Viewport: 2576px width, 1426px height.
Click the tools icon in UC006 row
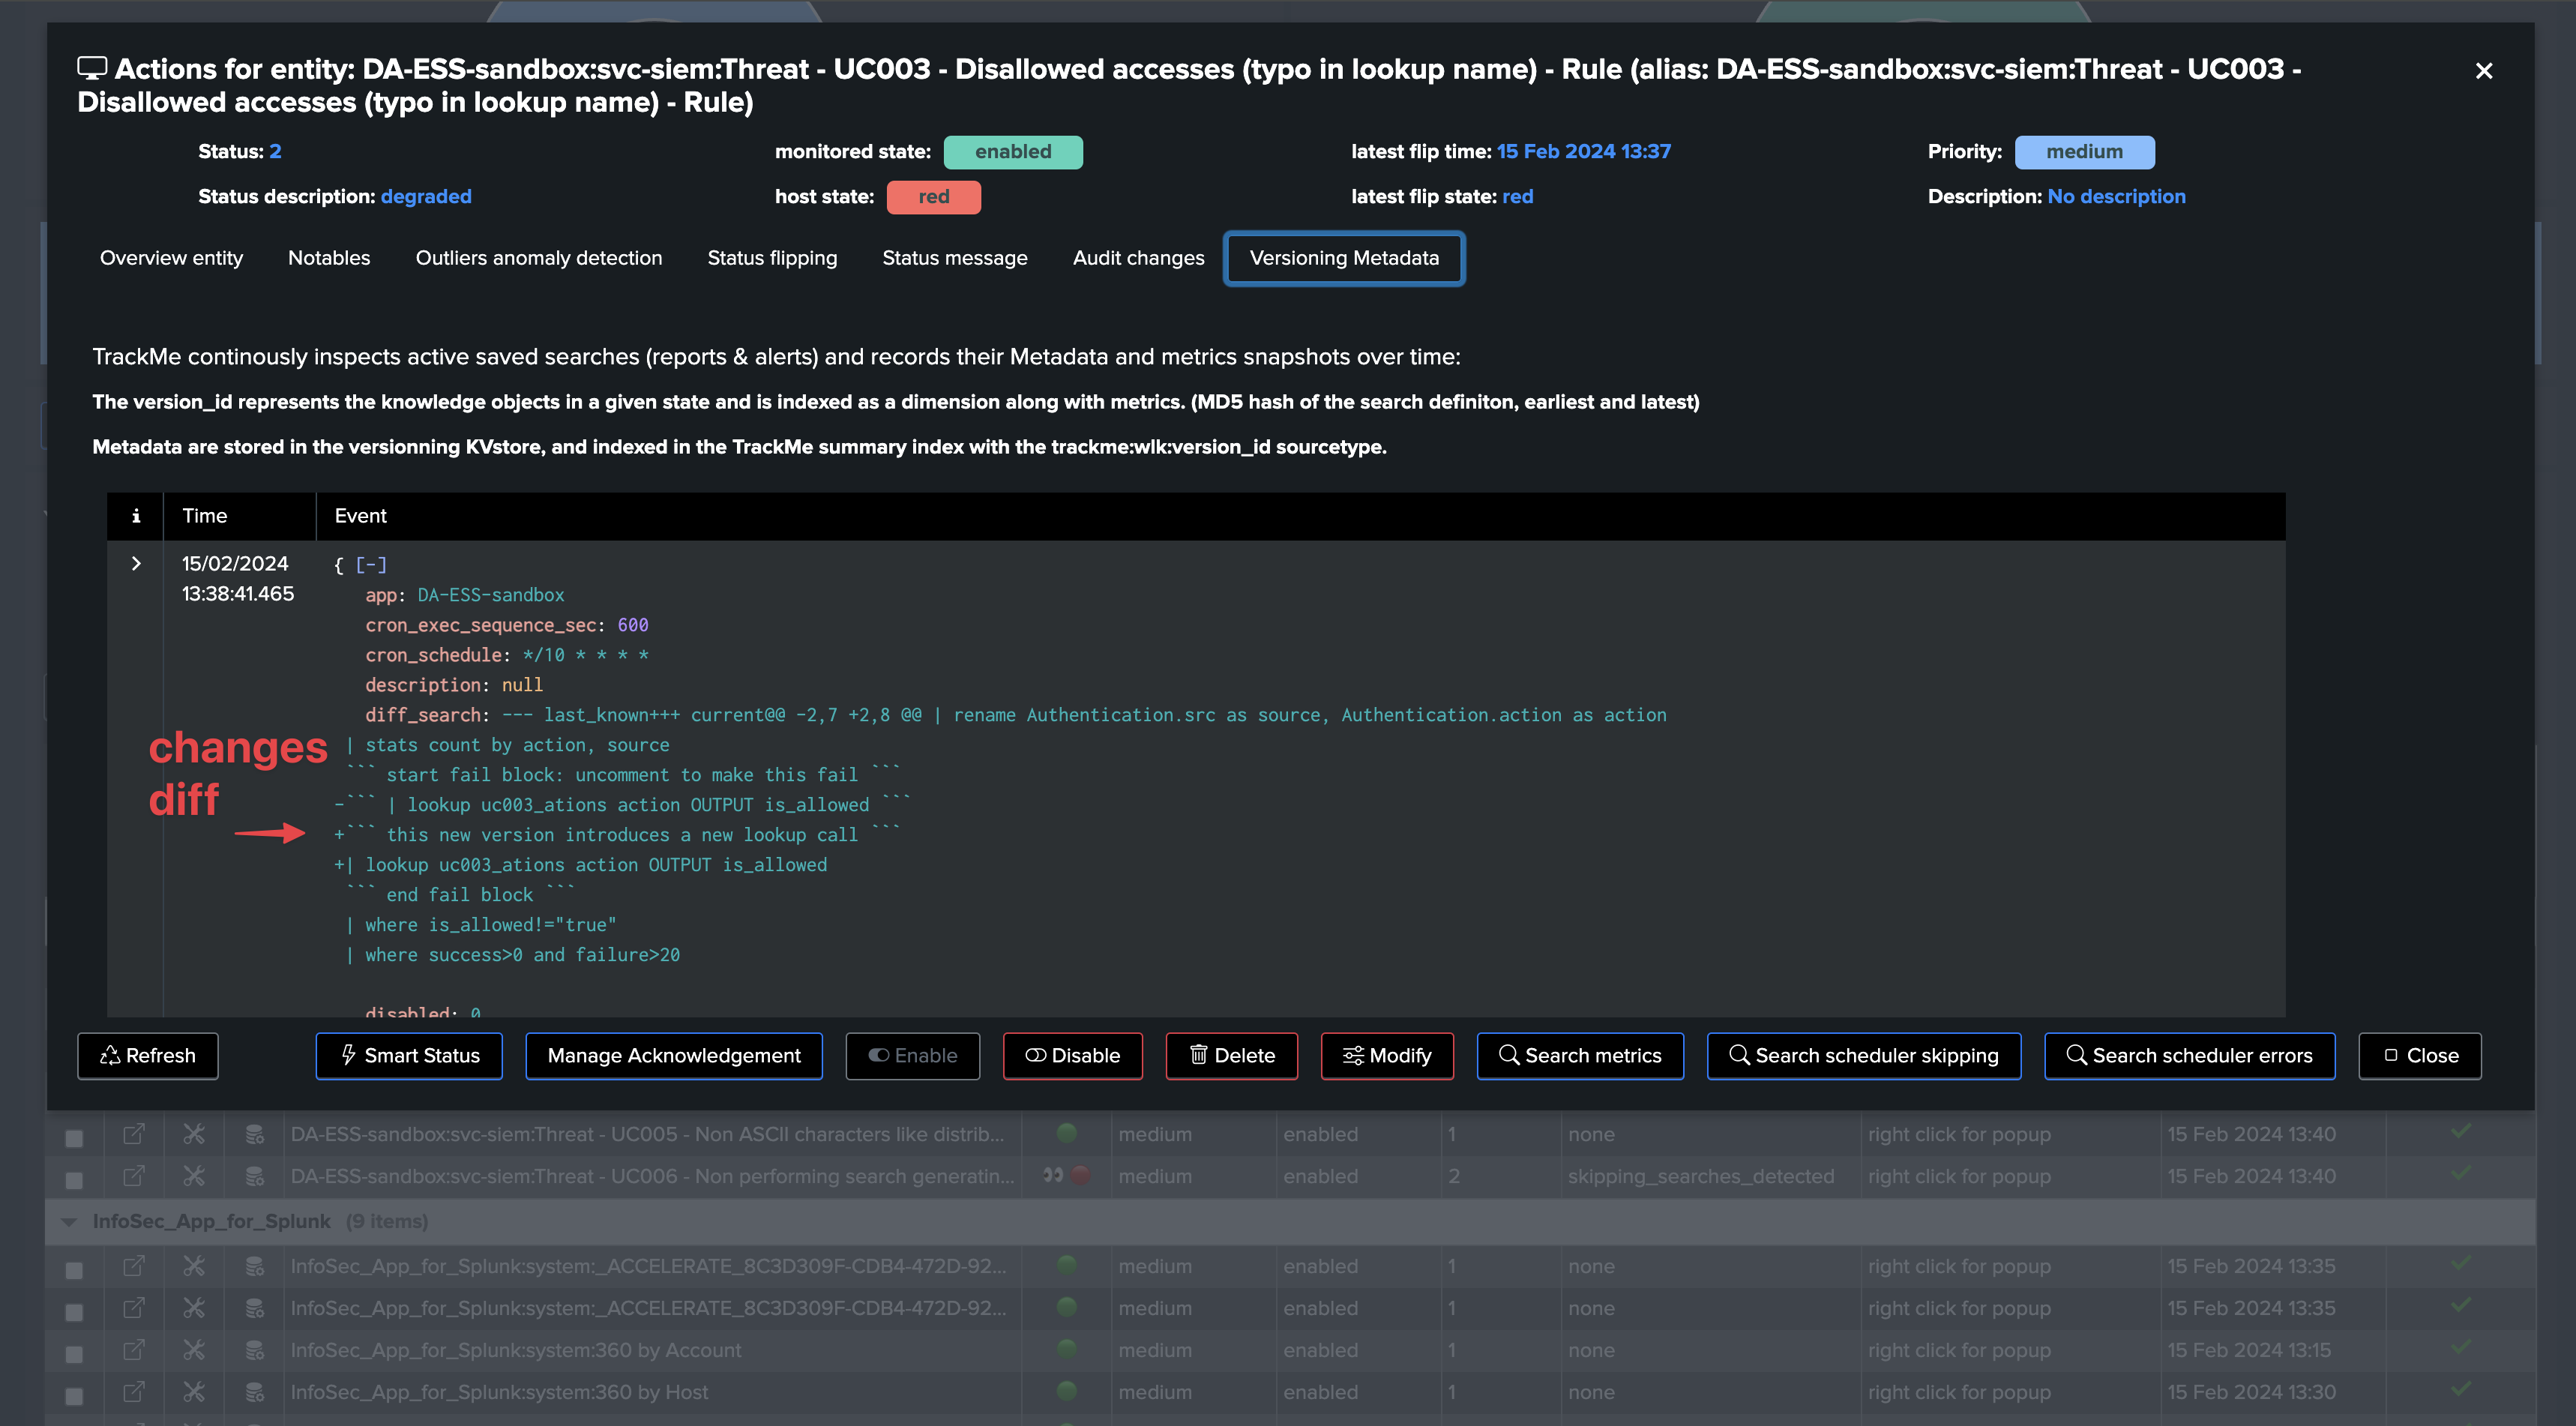[x=194, y=1176]
